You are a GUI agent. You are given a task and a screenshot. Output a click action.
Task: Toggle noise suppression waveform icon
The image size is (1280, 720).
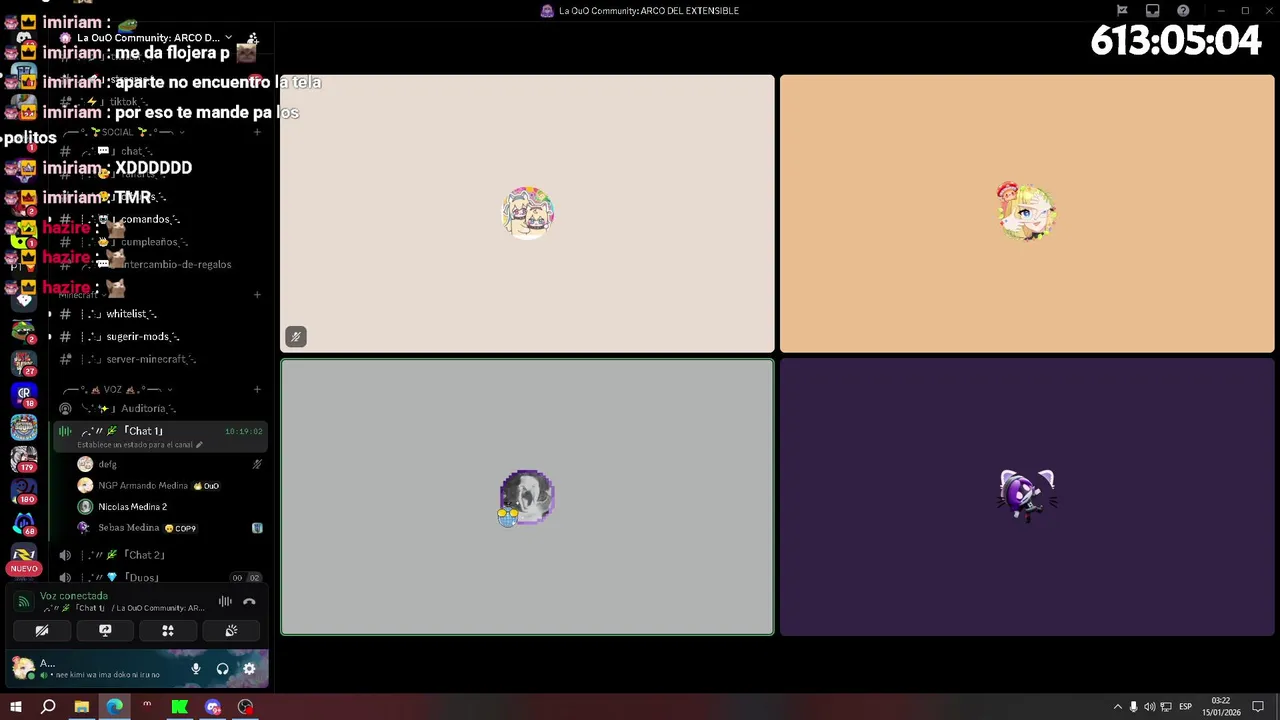pyautogui.click(x=225, y=602)
